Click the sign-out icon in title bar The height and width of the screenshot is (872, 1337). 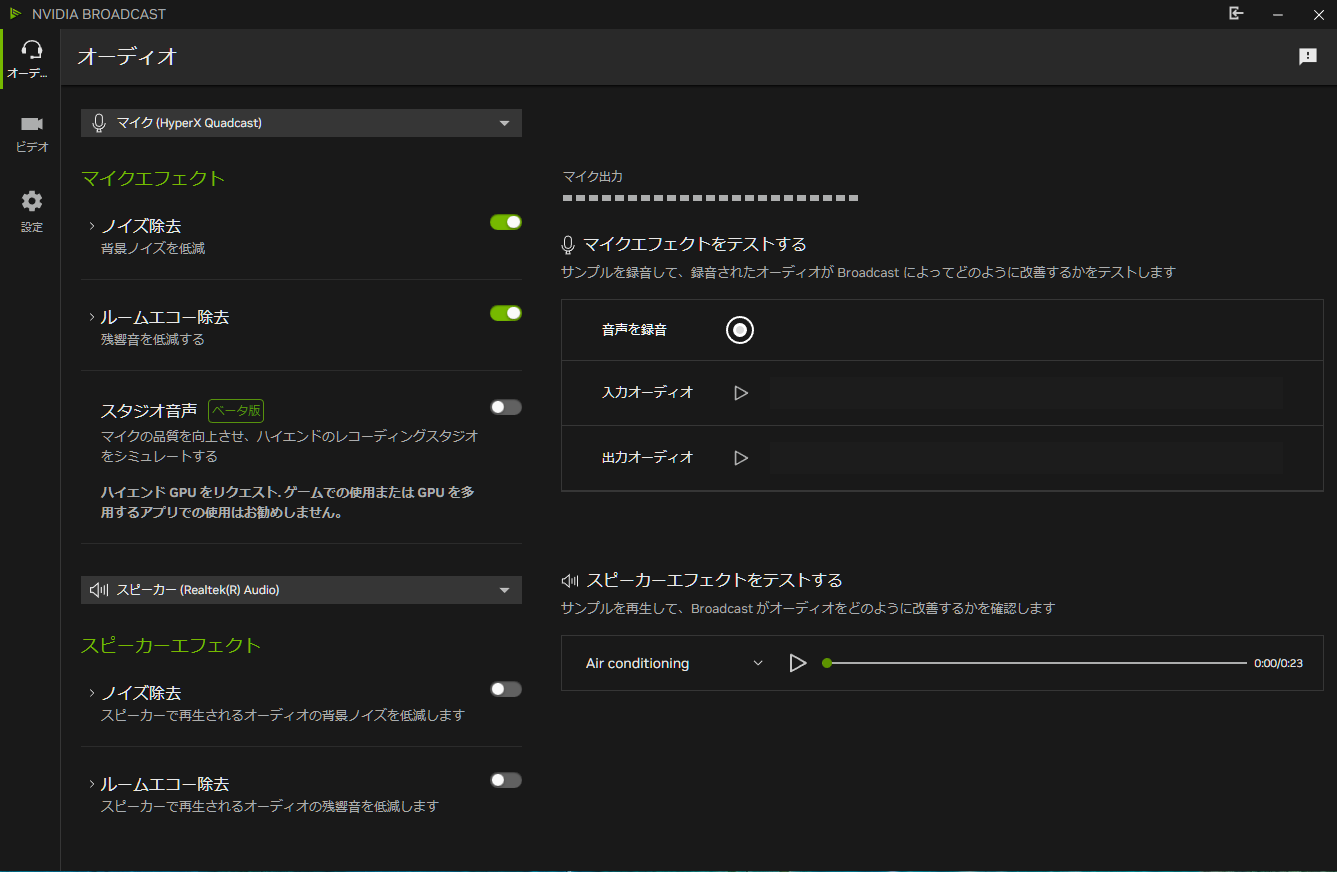pyautogui.click(x=1236, y=14)
